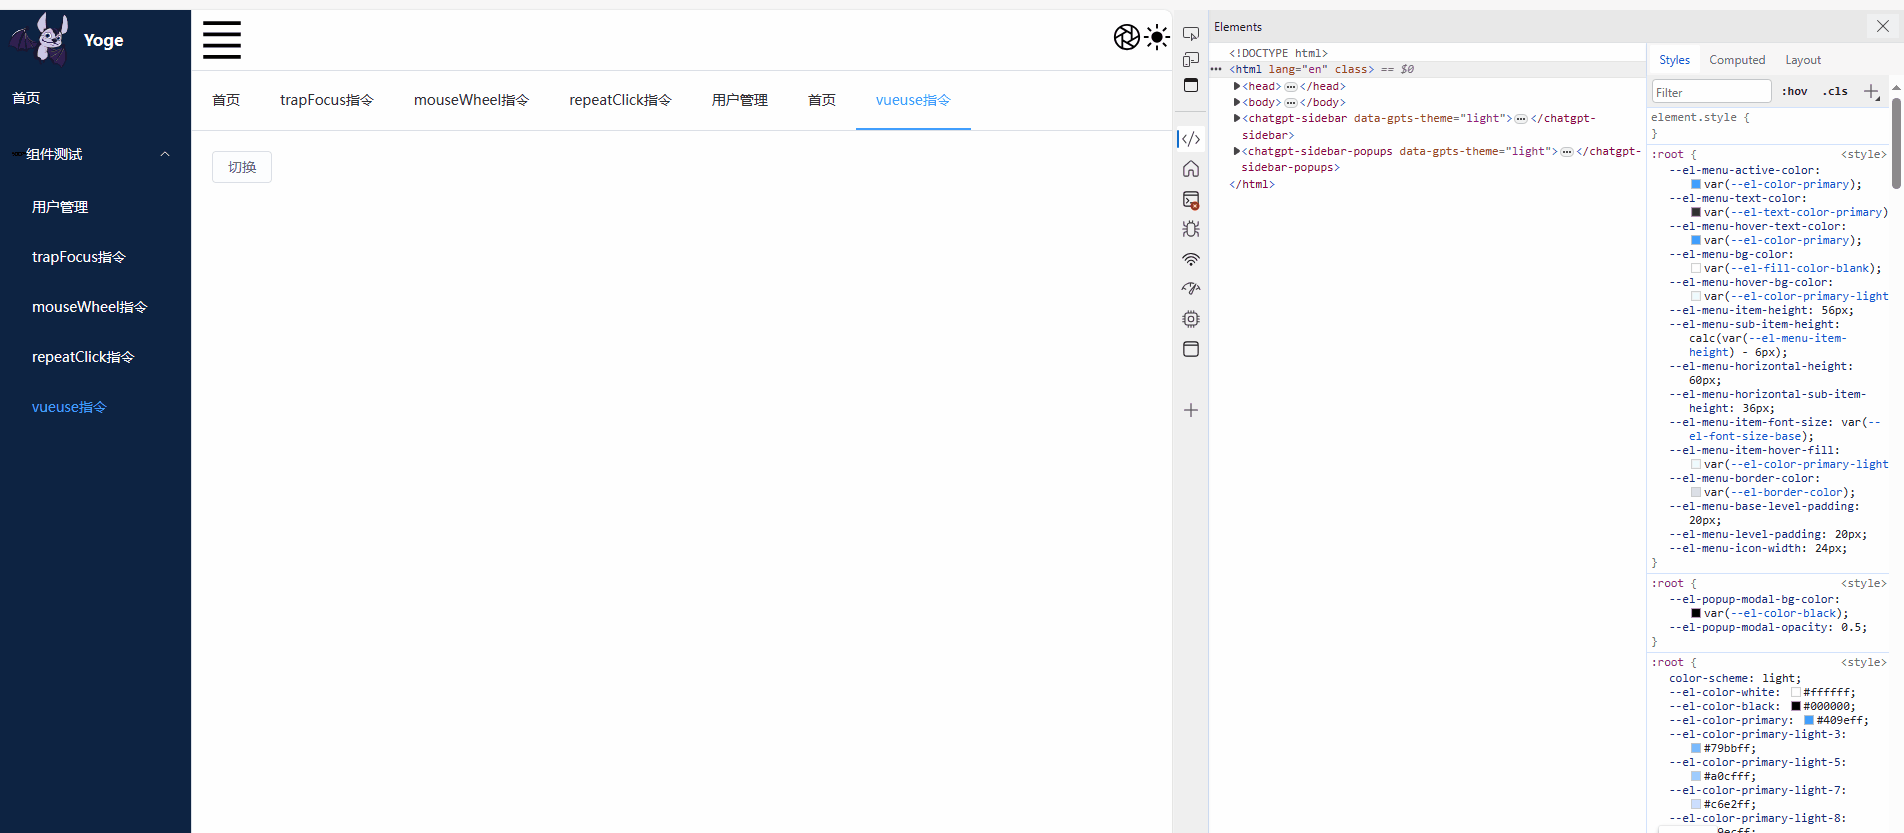Image resolution: width=1904 pixels, height=833 pixels.
Task: Expand the chatgpt-sidebar element node
Action: tap(1237, 118)
